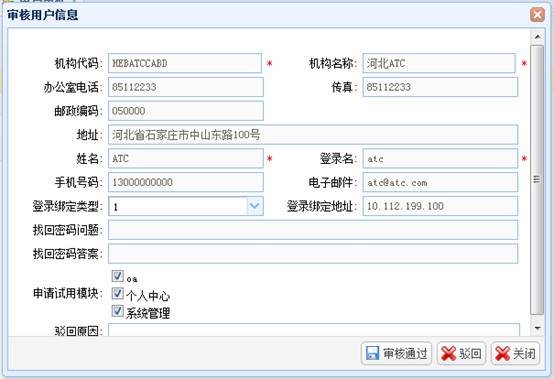Click the 审核通过 approve button
Image resolution: width=554 pixels, height=379 pixels.
point(396,353)
